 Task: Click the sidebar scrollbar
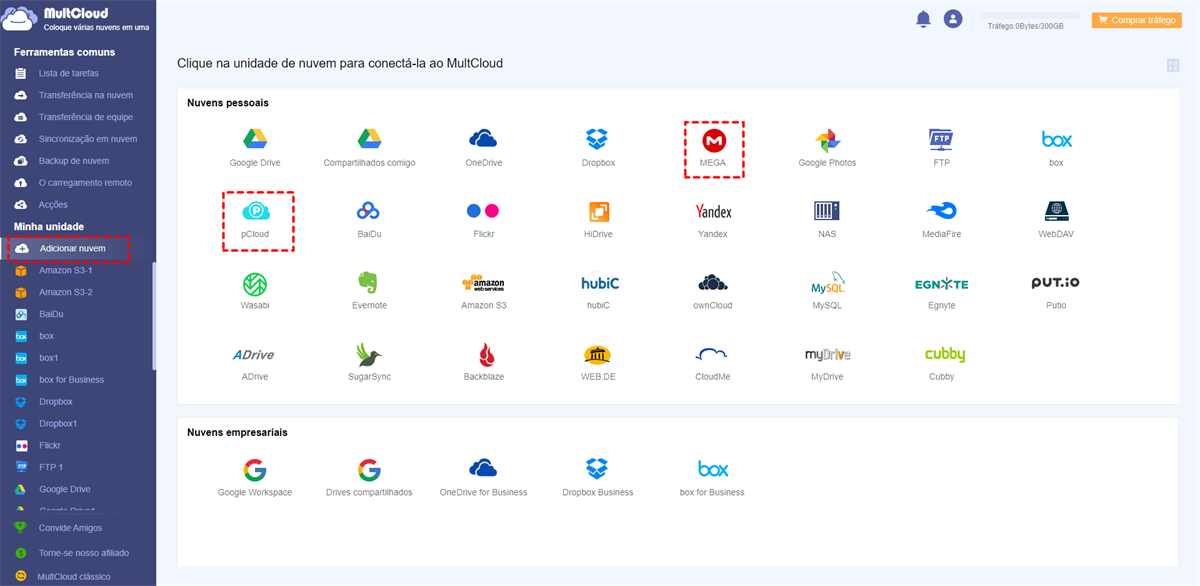point(154,316)
